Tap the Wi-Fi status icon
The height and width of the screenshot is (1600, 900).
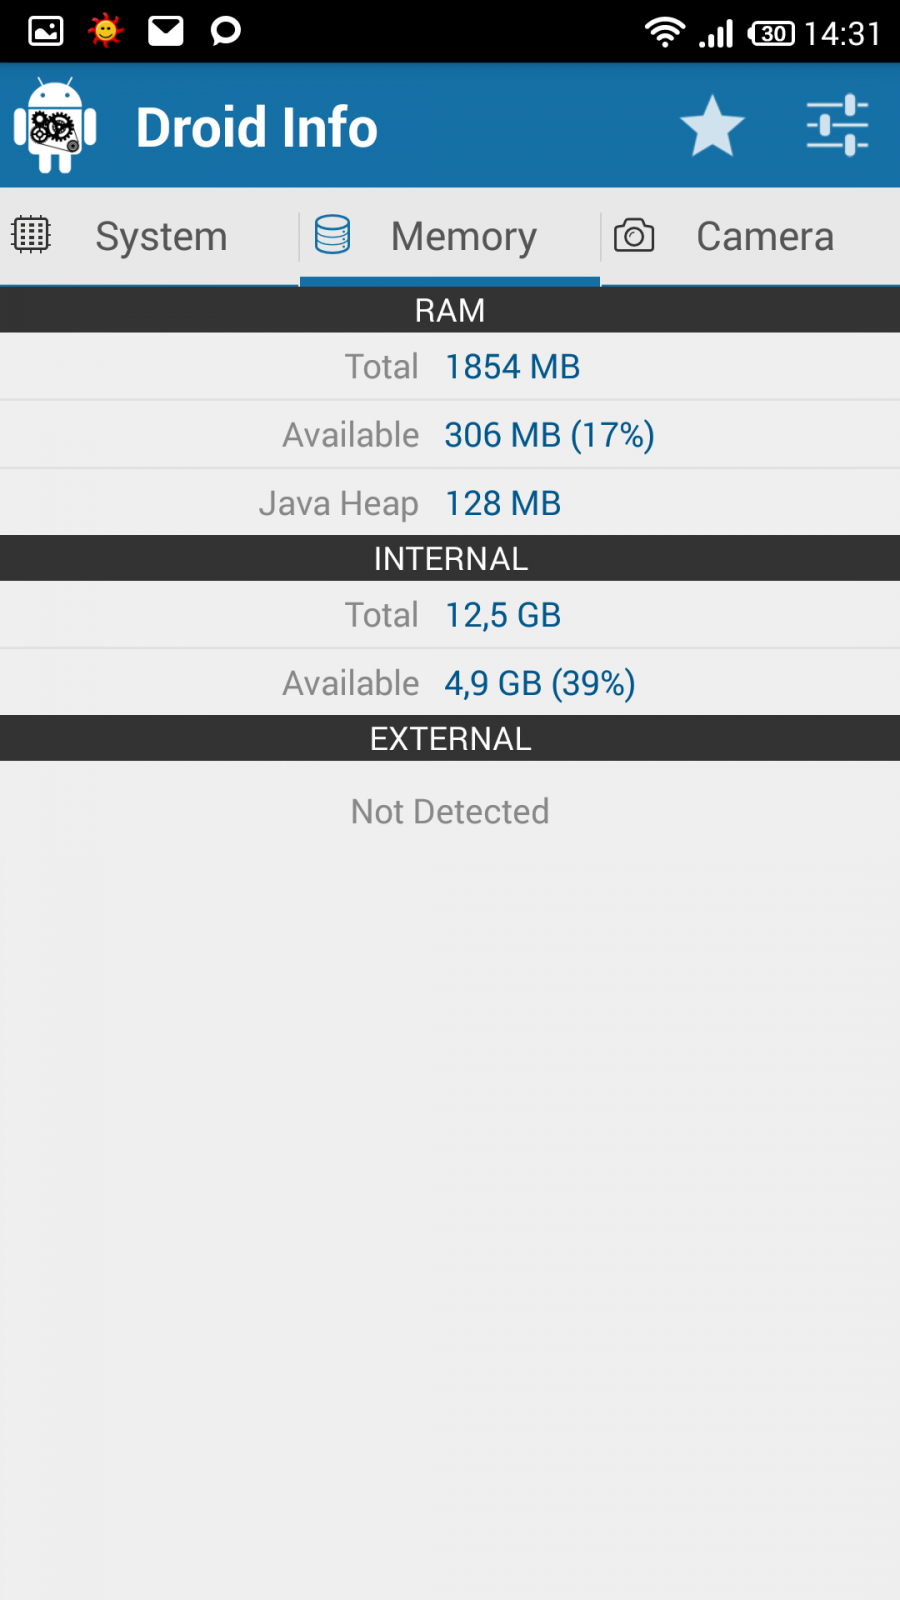[664, 32]
